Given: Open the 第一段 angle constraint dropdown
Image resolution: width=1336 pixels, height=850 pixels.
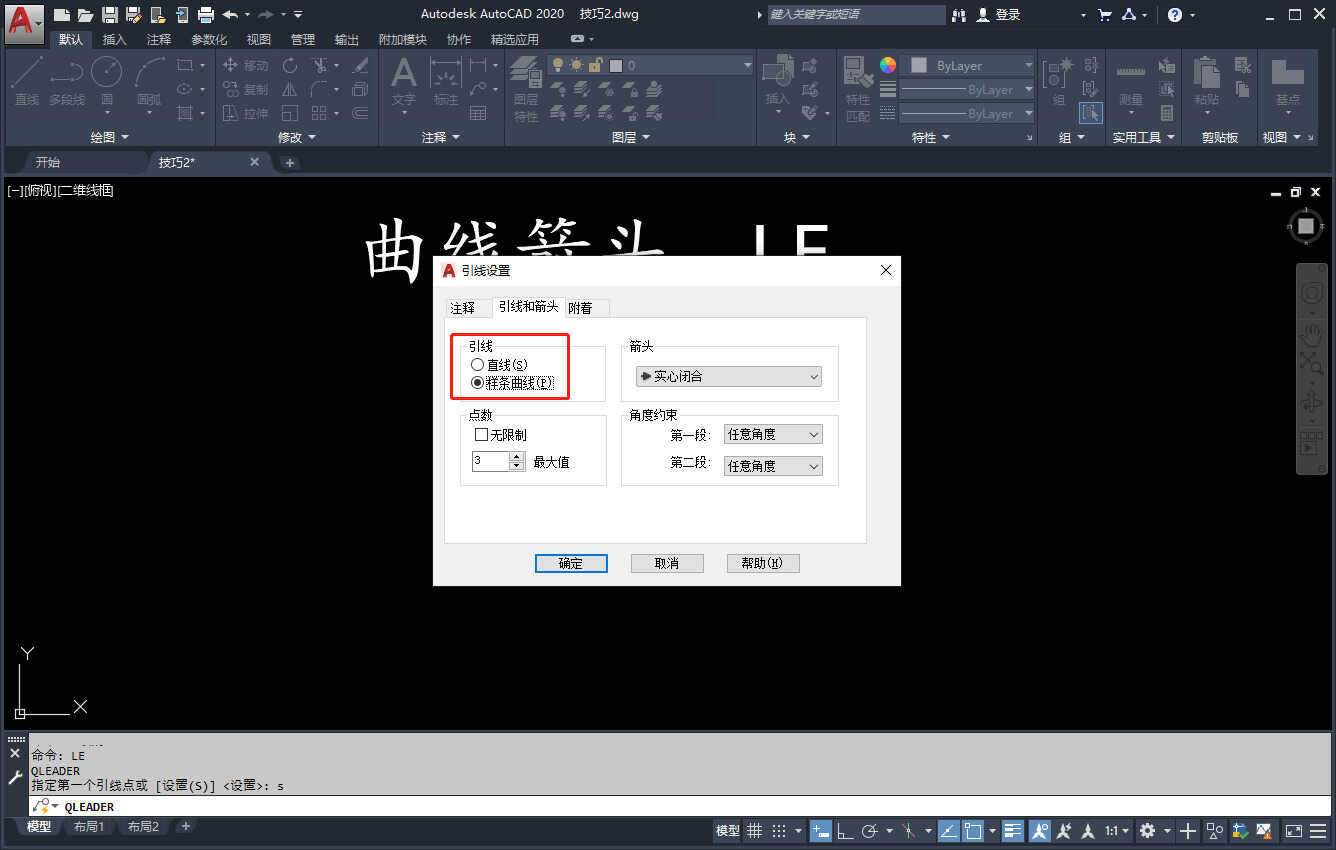Looking at the screenshot, I should [773, 434].
